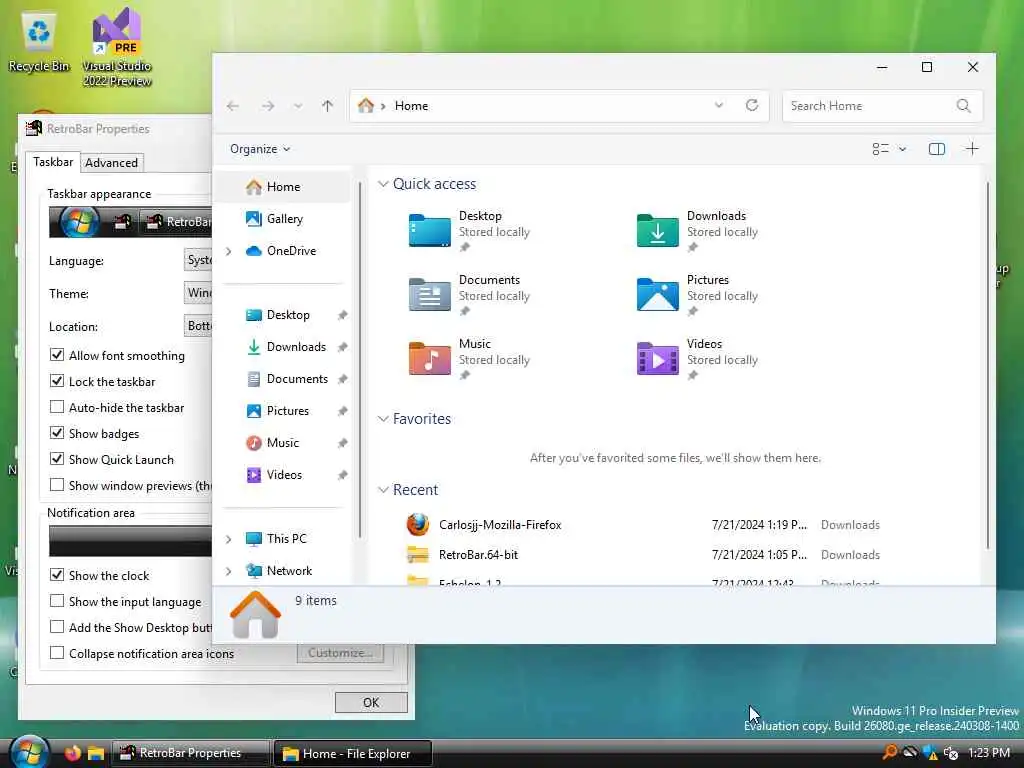This screenshot has height=768, width=1024.
Task: Enable Auto-hide the taskbar checkbox
Action: click(57, 408)
